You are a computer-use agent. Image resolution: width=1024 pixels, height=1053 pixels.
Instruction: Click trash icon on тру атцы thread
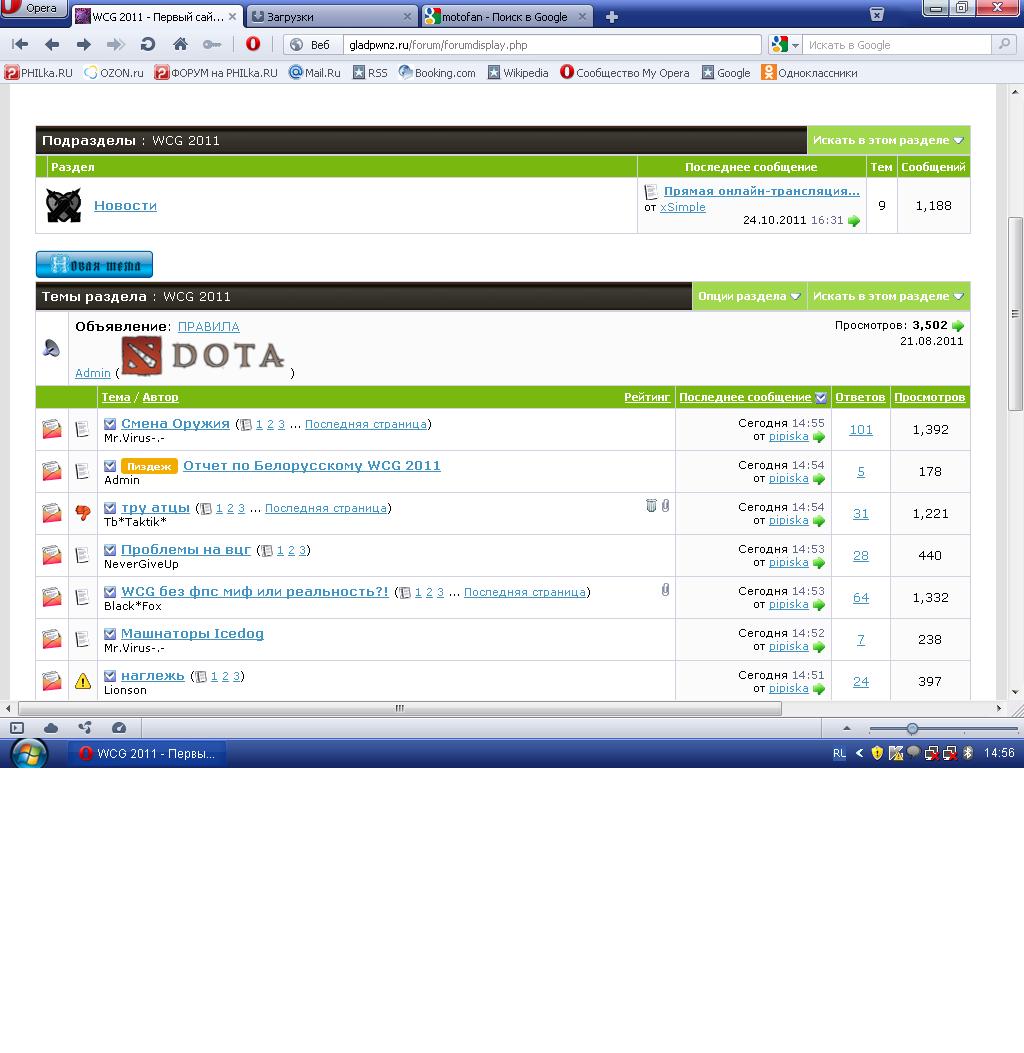point(651,506)
